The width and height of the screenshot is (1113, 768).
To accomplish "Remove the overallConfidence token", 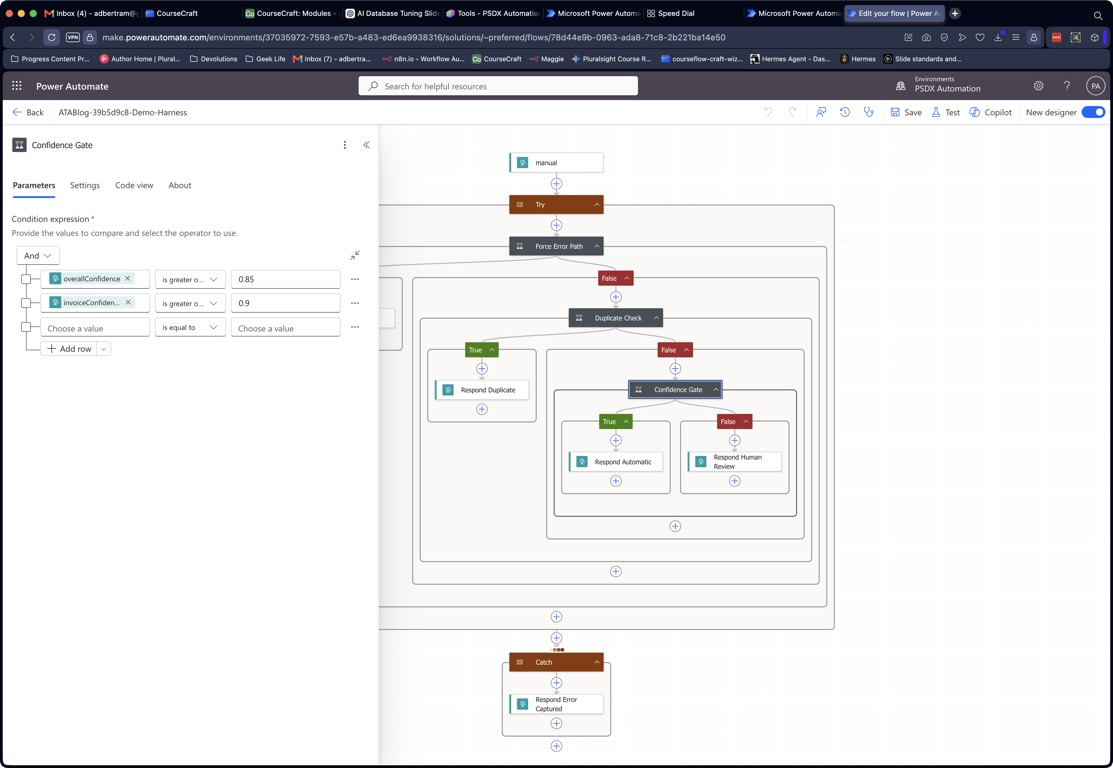I will (x=128, y=279).
